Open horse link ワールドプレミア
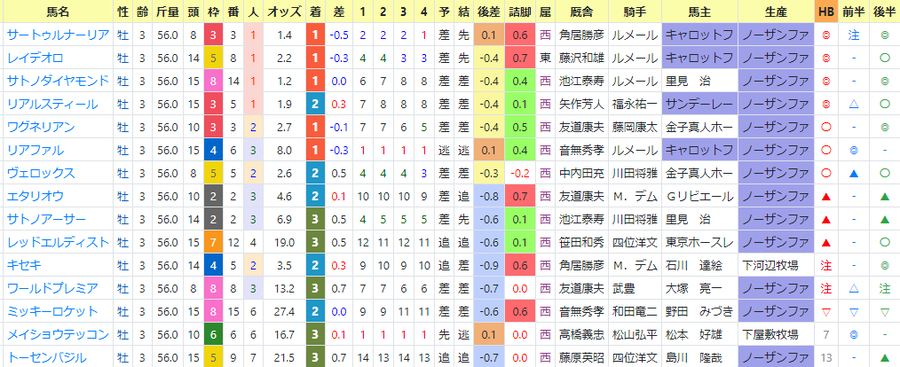The image size is (900, 367). click(52, 288)
